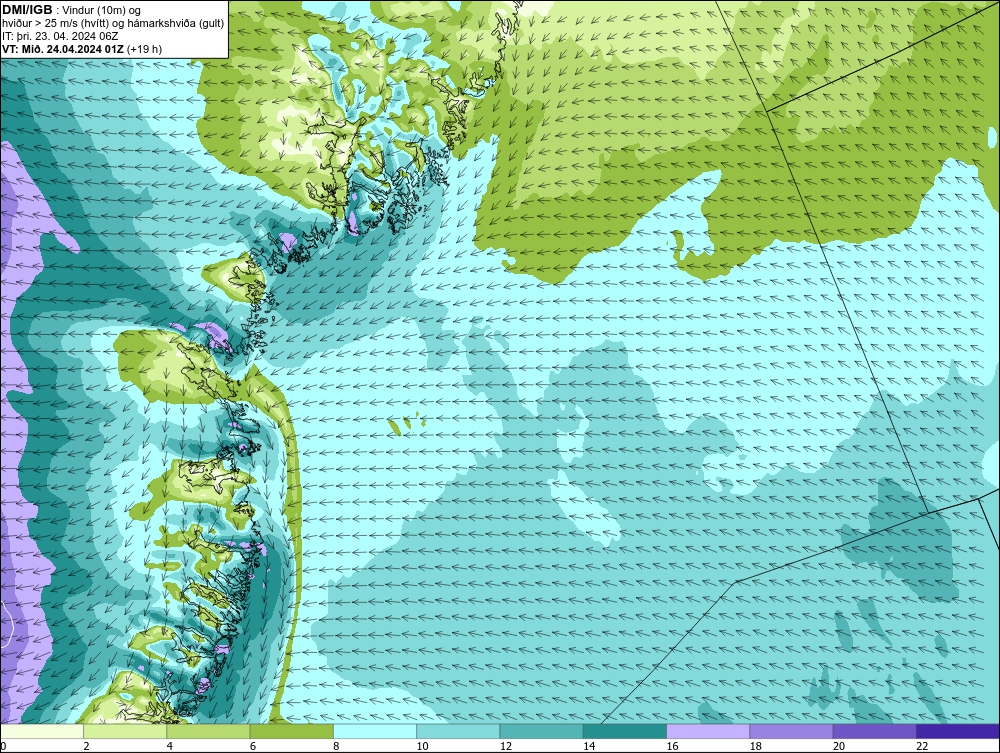Click the scale label '16'
The height and width of the screenshot is (753, 1000).
[x=672, y=746]
